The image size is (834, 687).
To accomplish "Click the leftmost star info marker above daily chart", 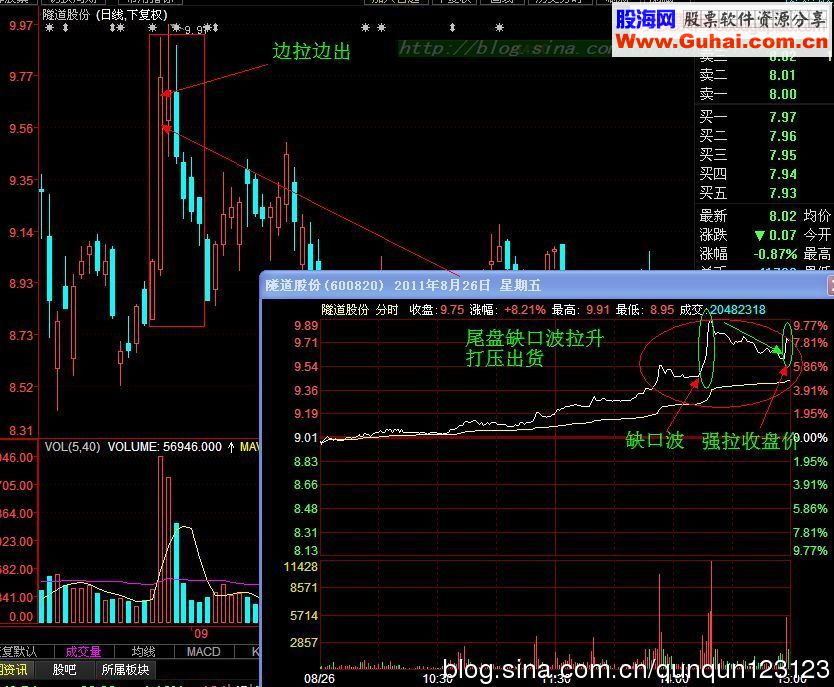I will [49, 28].
